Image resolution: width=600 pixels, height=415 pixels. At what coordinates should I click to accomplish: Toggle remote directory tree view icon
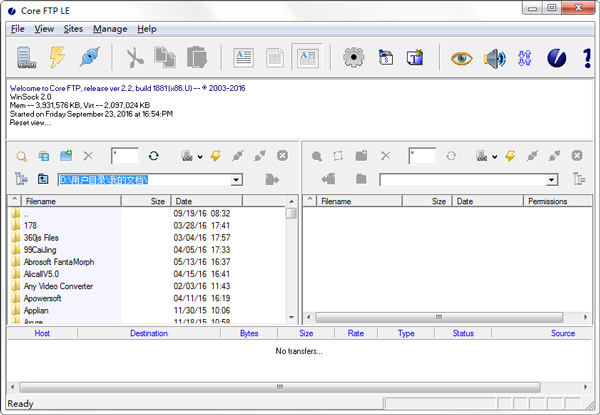(579, 179)
